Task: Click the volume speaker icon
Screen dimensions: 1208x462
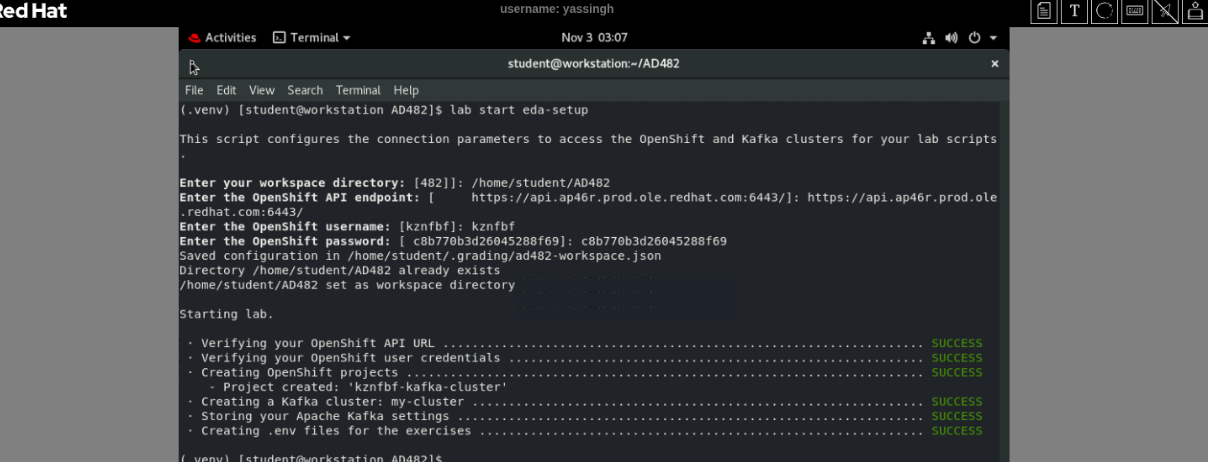Action: coord(951,38)
